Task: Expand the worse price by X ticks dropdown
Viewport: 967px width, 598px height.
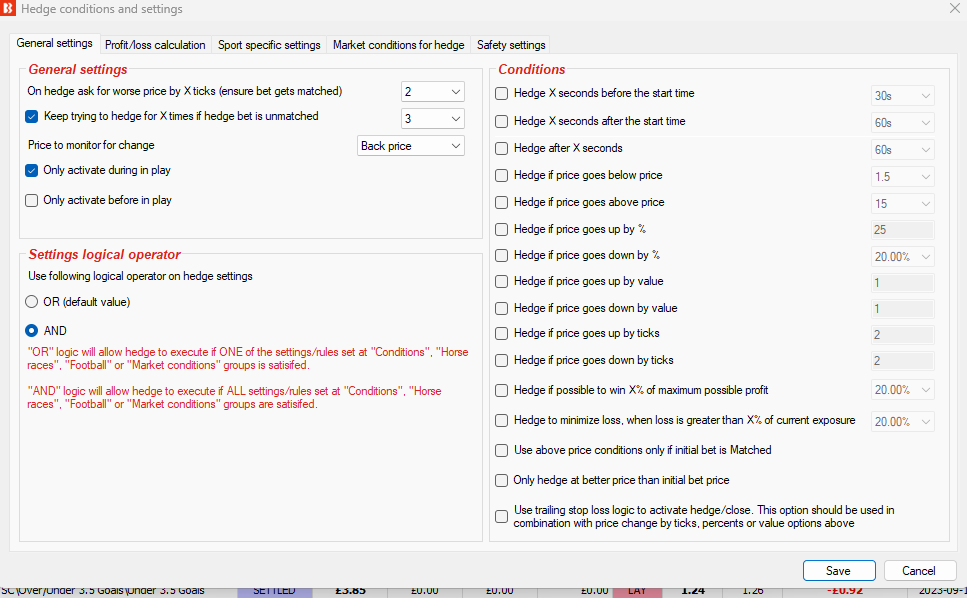Action: pos(432,92)
